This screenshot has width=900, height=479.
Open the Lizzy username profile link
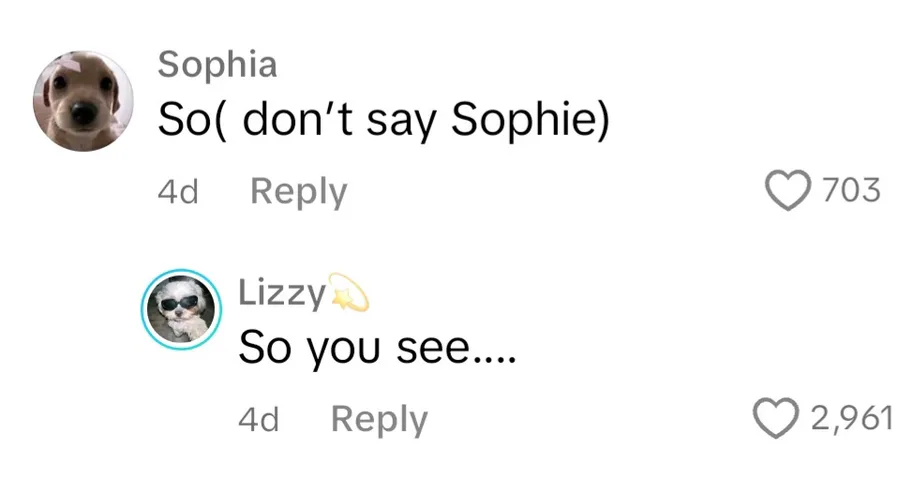(281, 293)
